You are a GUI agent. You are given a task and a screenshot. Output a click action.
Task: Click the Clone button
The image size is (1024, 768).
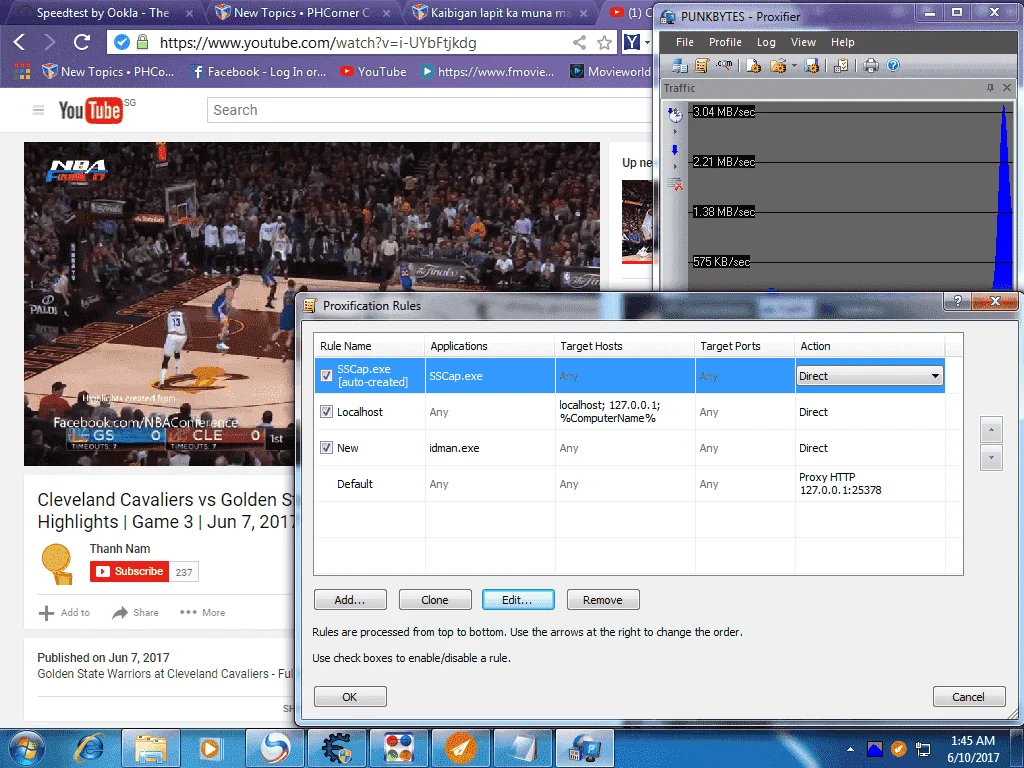coord(435,600)
